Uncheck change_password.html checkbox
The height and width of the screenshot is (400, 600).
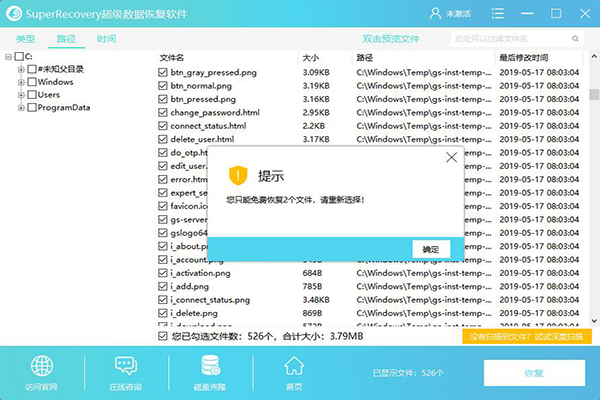tap(163, 113)
